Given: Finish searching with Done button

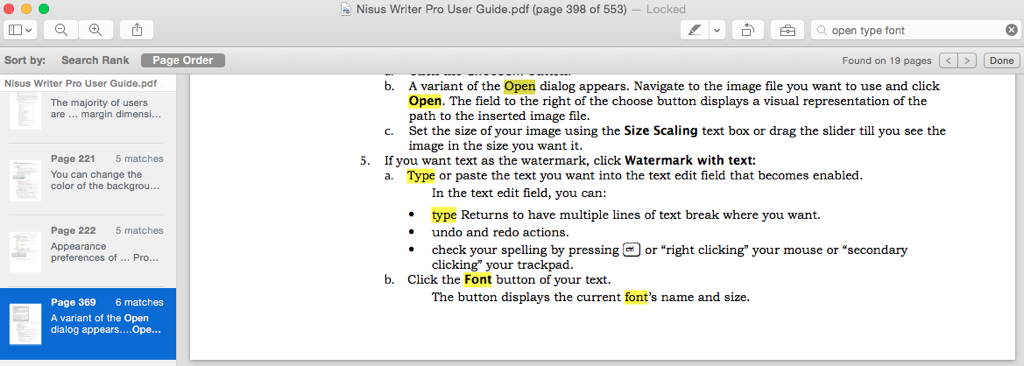Looking at the screenshot, I should tap(1001, 61).
